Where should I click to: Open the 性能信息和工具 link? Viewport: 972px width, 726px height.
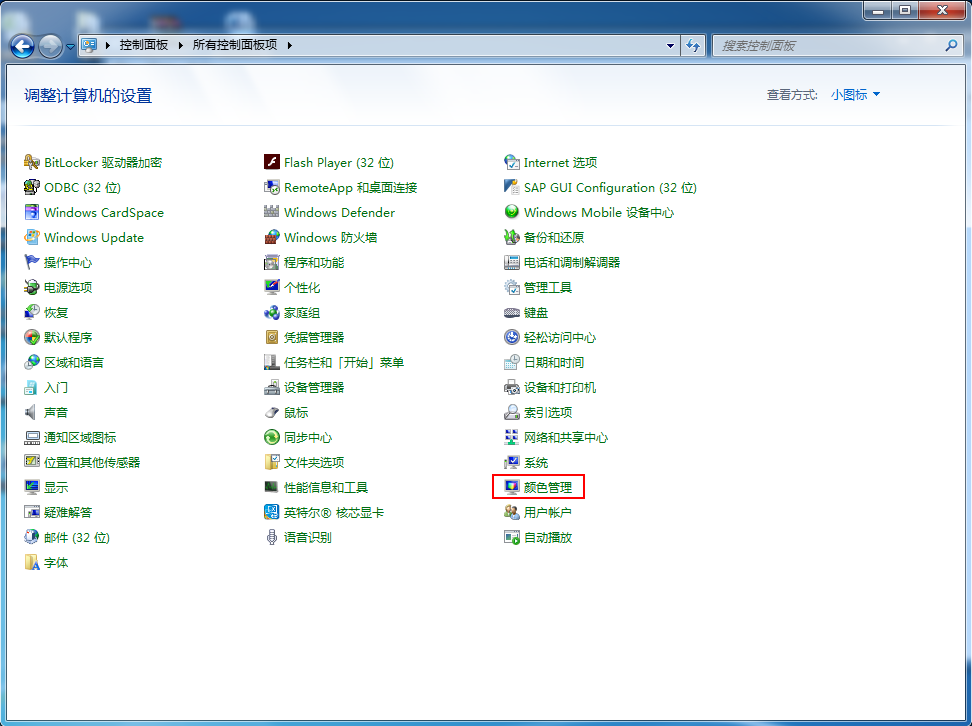tap(326, 488)
